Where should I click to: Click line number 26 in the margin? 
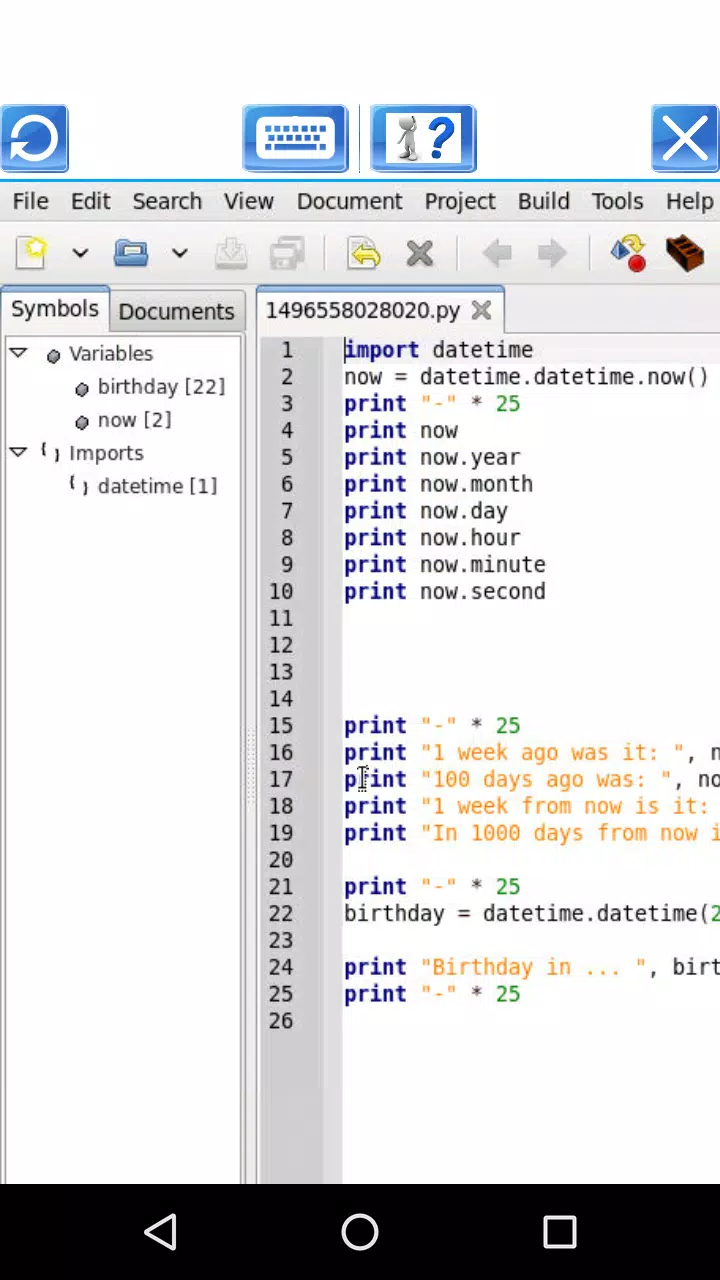[281, 1021]
